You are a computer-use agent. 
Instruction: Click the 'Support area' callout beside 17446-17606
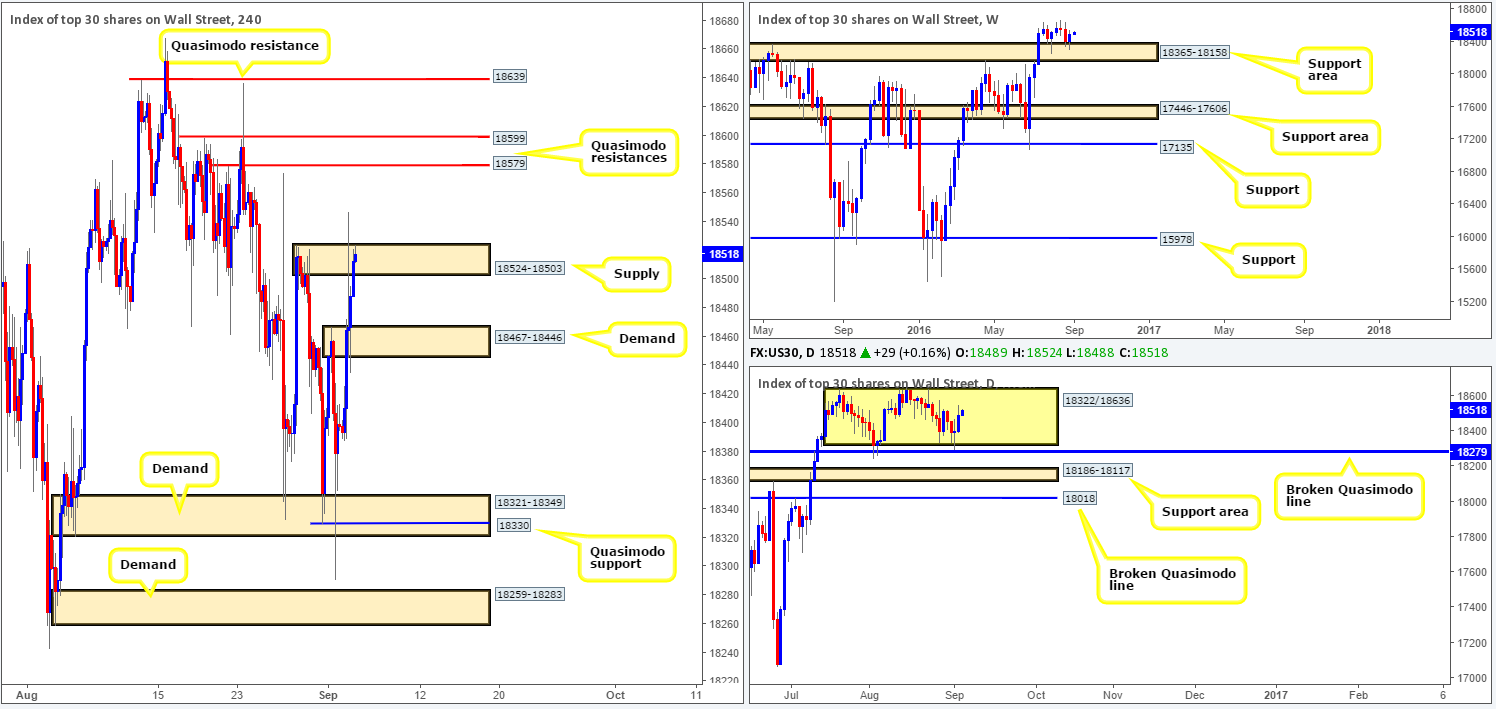pyautogui.click(x=1325, y=136)
